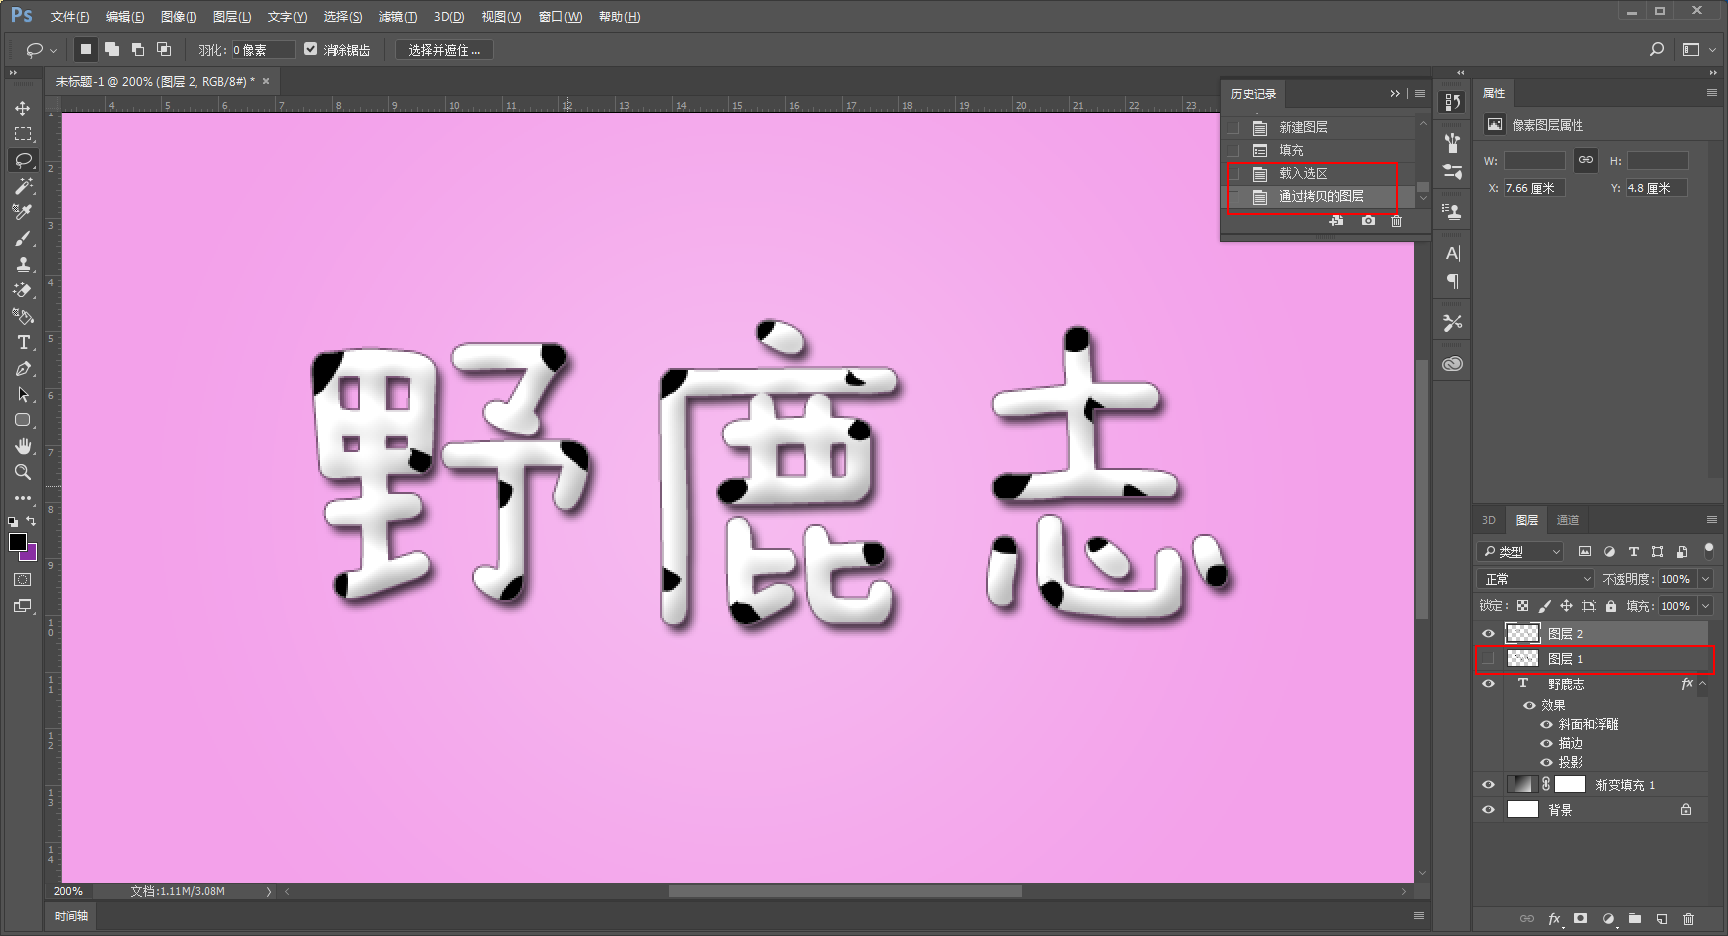Delete current history state

pos(1397,220)
